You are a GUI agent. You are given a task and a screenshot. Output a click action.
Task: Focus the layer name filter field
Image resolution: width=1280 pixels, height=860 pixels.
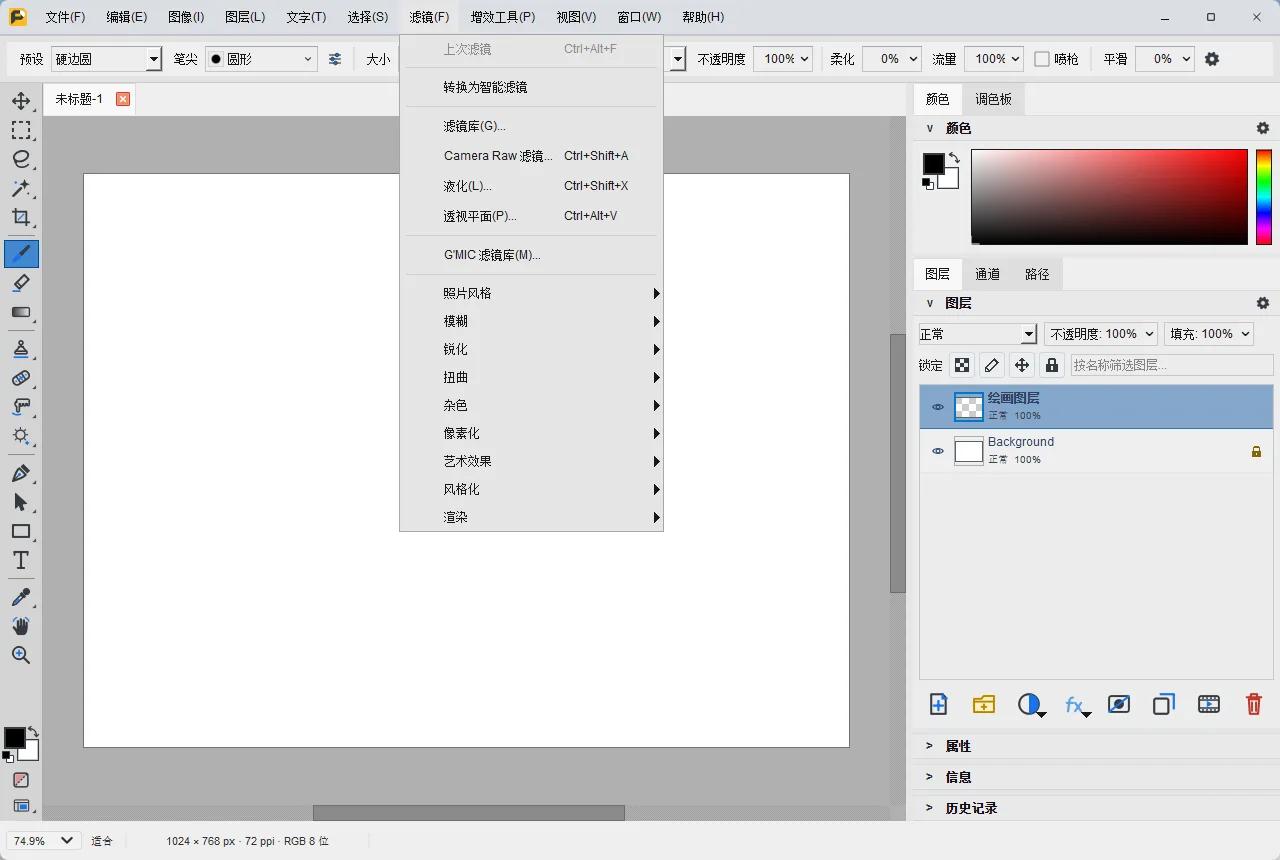coord(1172,365)
